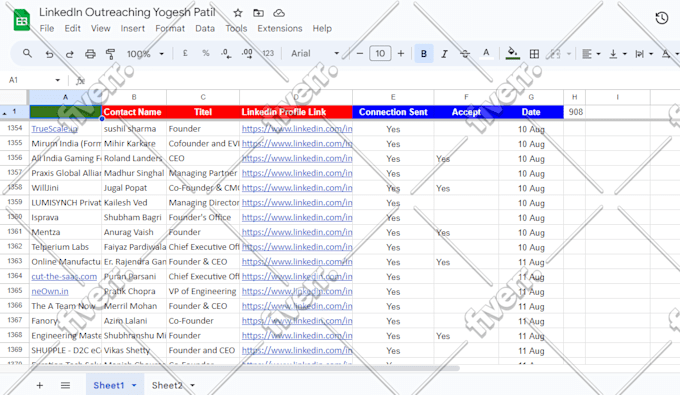Open the text color picker

tap(486, 54)
